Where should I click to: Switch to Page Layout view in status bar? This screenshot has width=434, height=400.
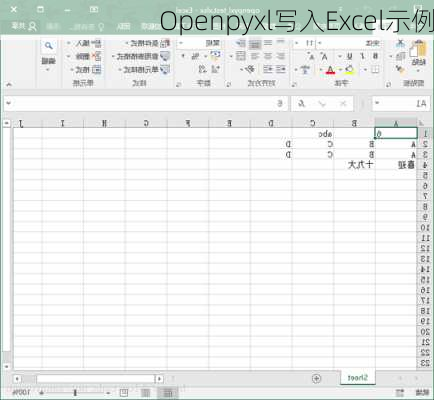coord(145,393)
